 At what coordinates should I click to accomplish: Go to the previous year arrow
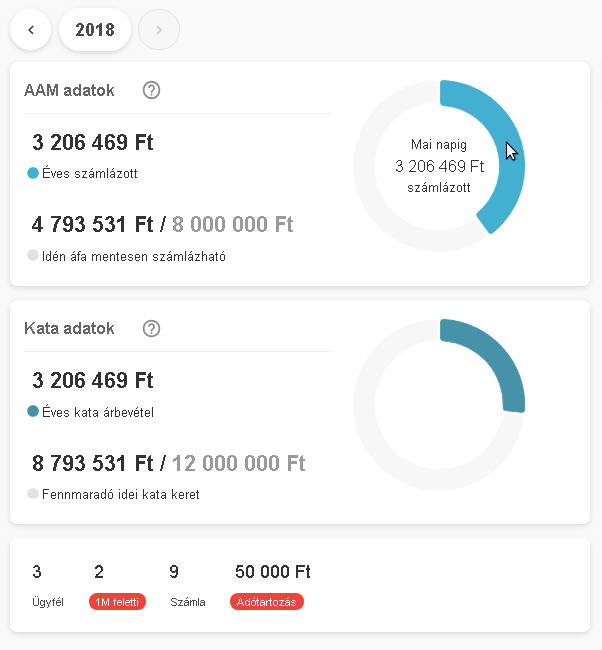31,30
